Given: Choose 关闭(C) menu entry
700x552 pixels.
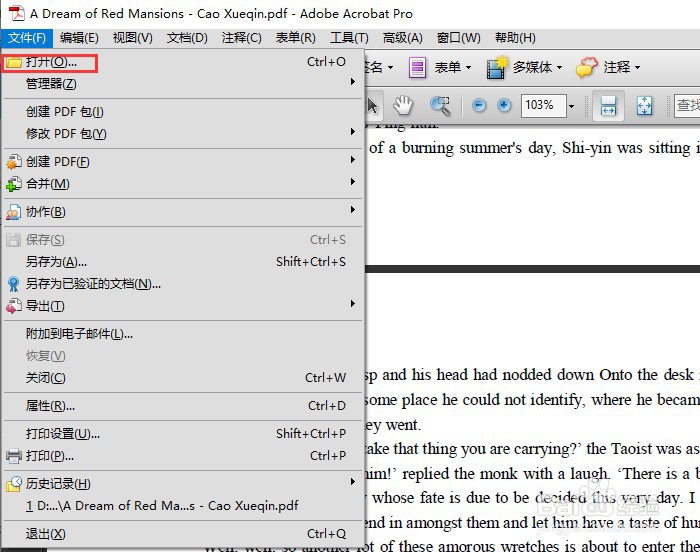Looking at the screenshot, I should point(182,378).
